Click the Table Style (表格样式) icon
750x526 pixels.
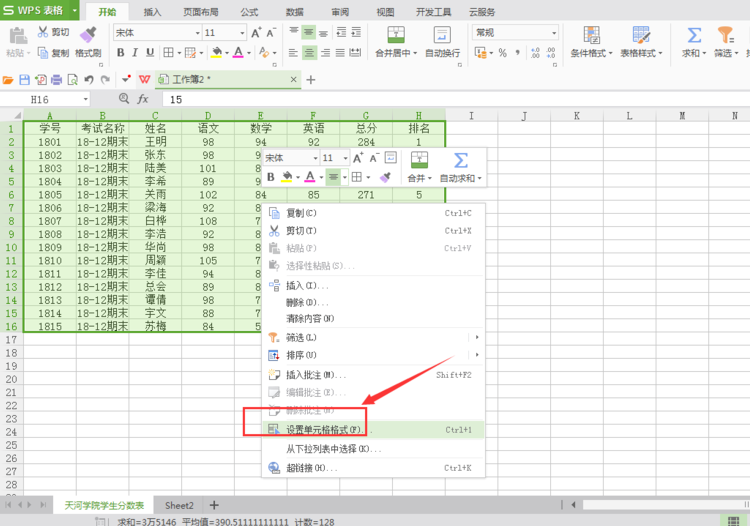point(640,35)
